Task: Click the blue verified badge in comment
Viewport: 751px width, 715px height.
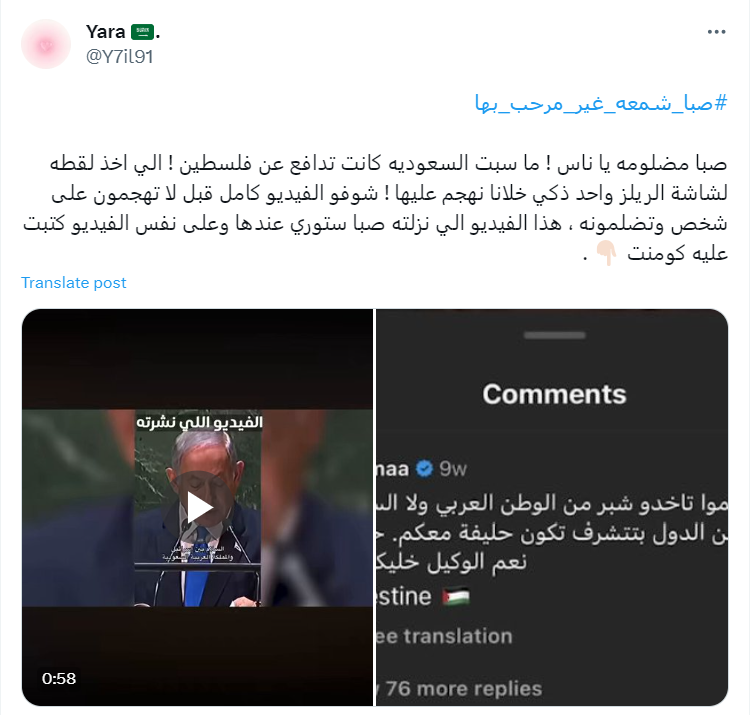Action: 424,469
